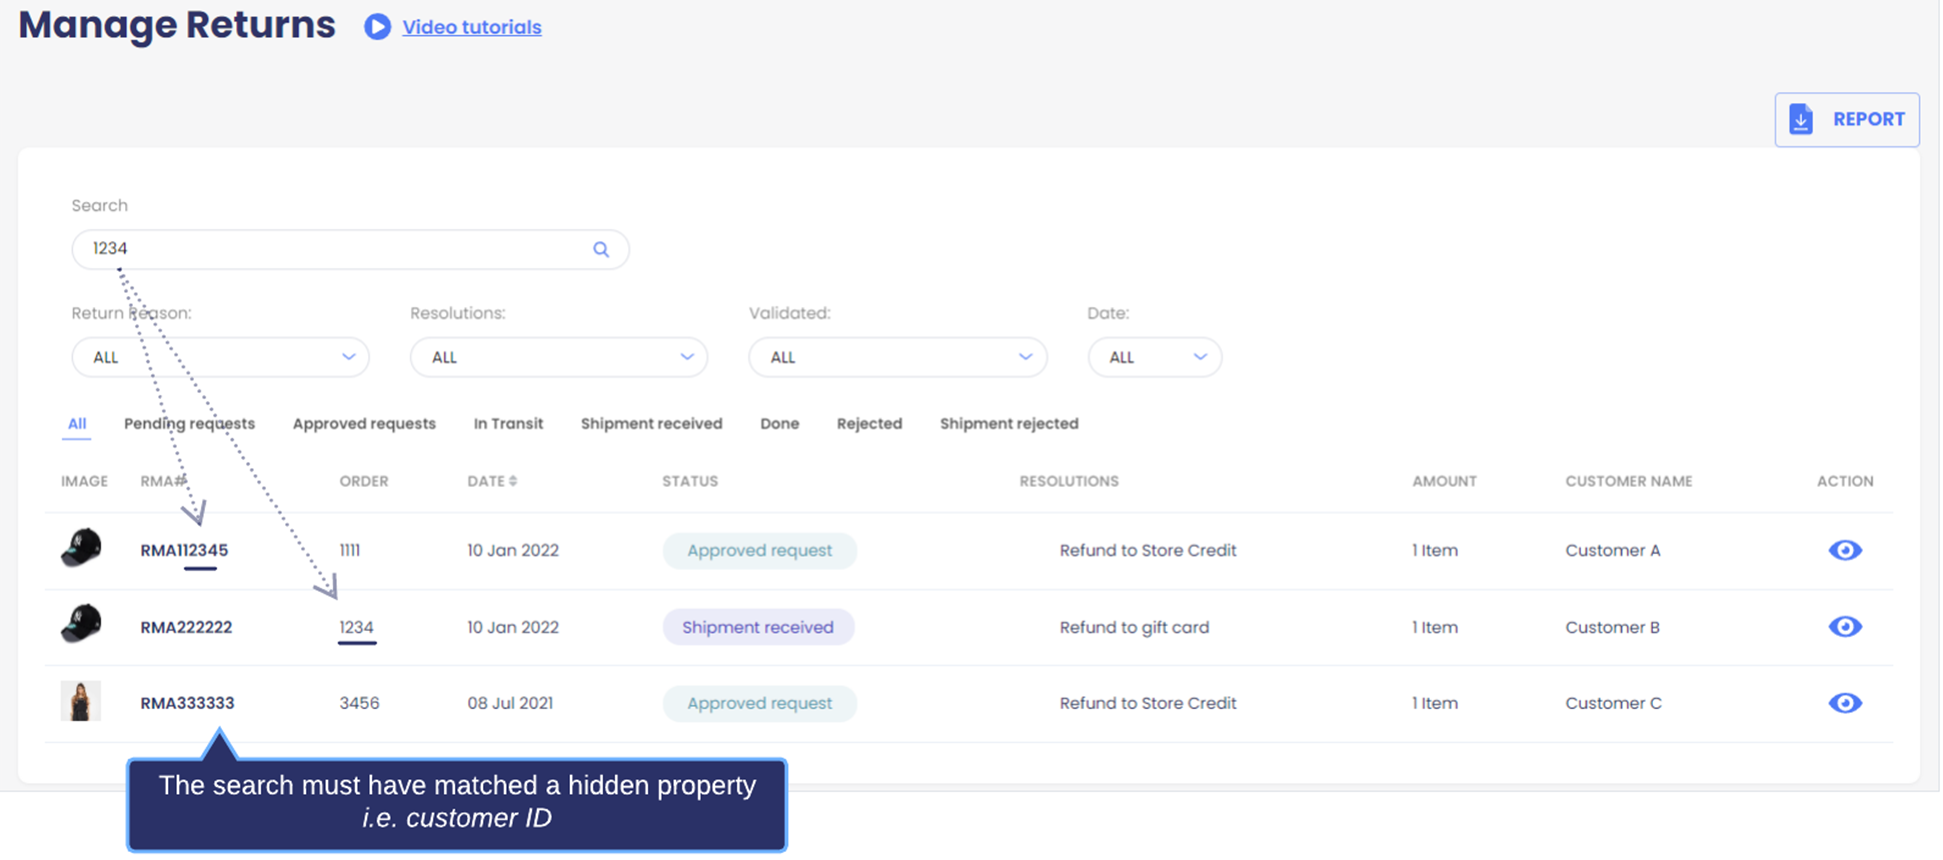
Task: Expand the Return Reason dropdown
Action: (x=220, y=357)
